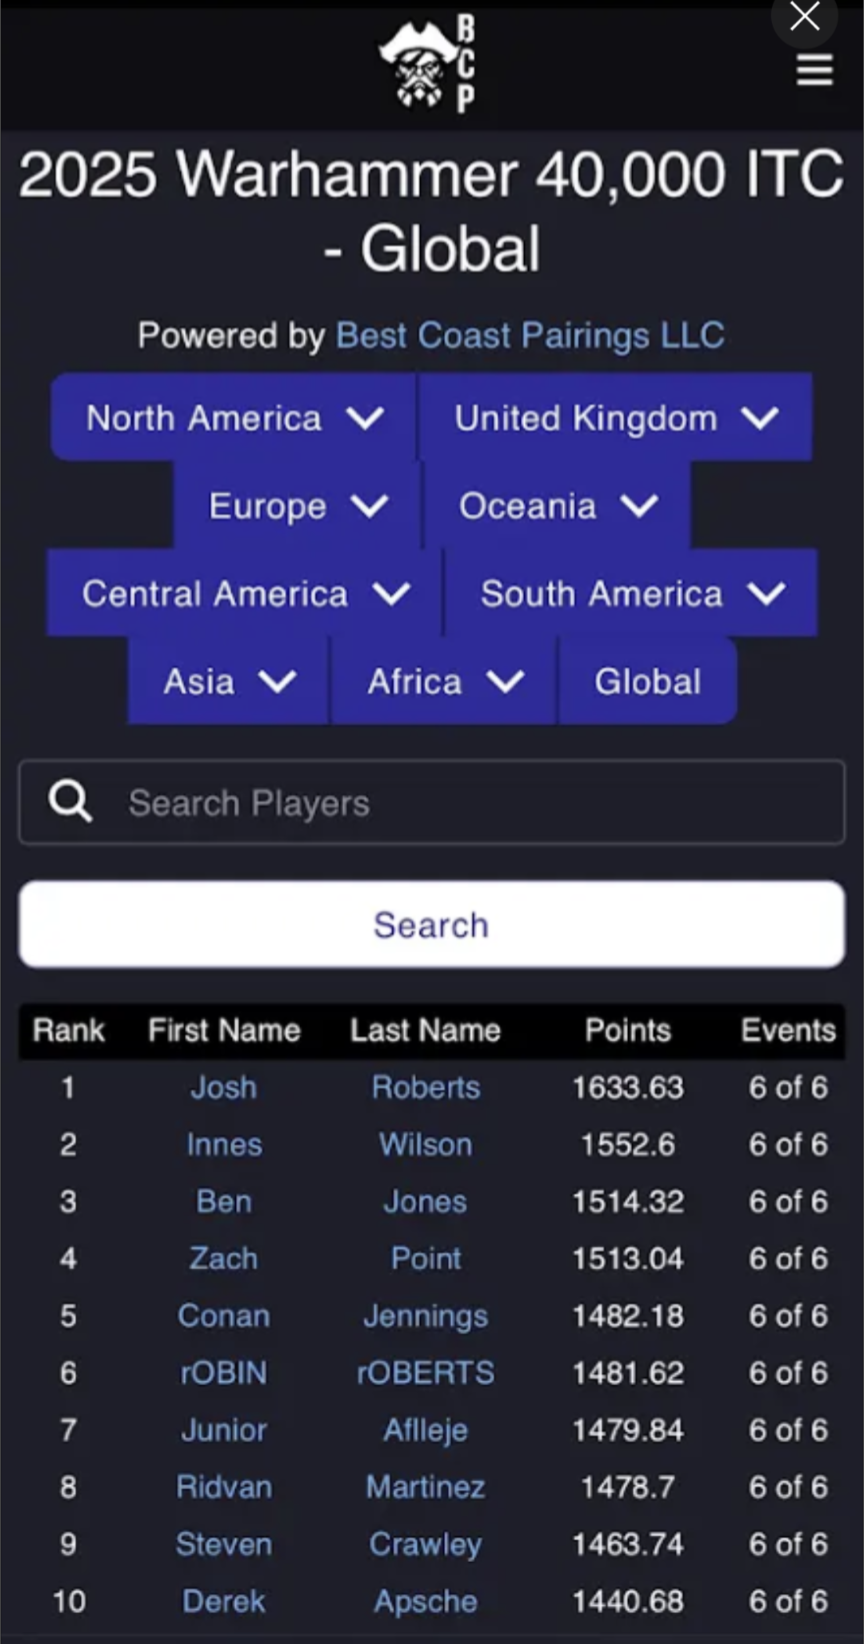Click last name Wilson link
This screenshot has width=864, height=1644.
[425, 1144]
